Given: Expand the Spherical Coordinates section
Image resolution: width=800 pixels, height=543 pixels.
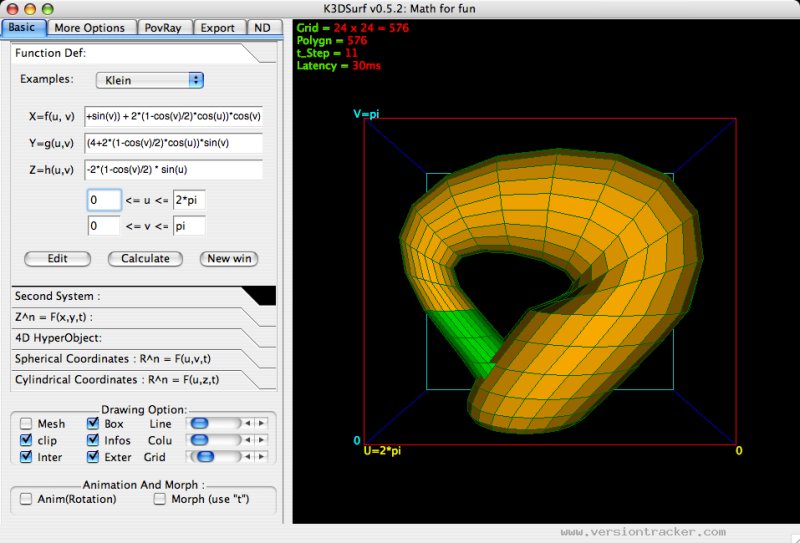Looking at the screenshot, I should tap(143, 359).
